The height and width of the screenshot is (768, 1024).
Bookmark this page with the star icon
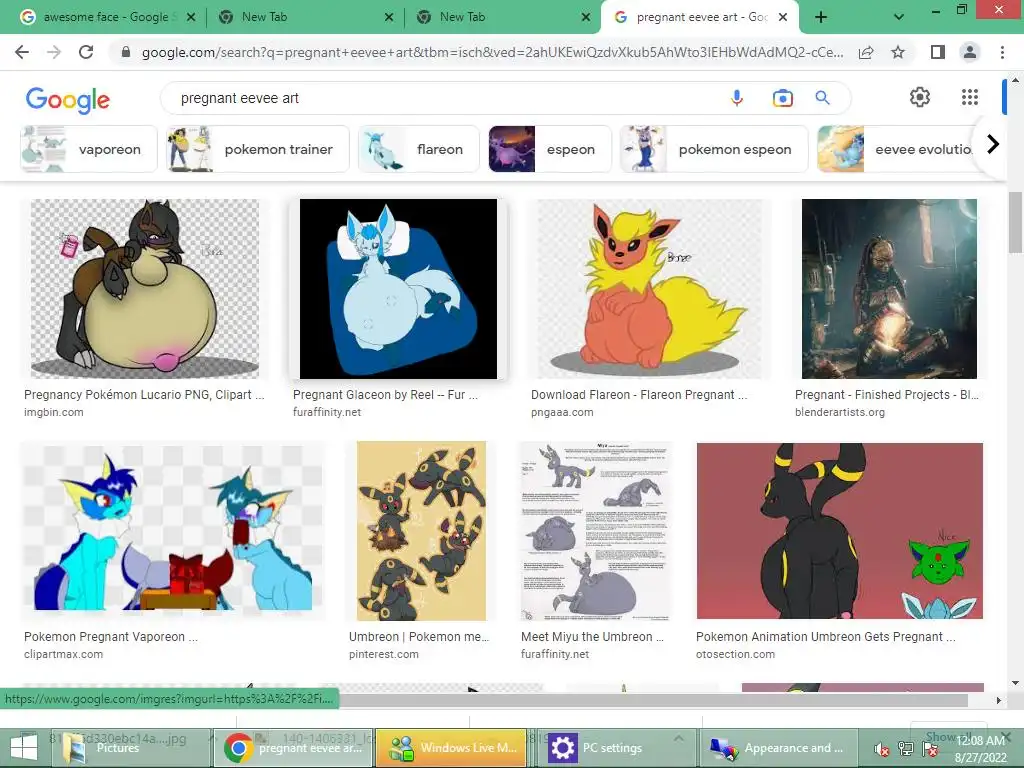(x=898, y=52)
